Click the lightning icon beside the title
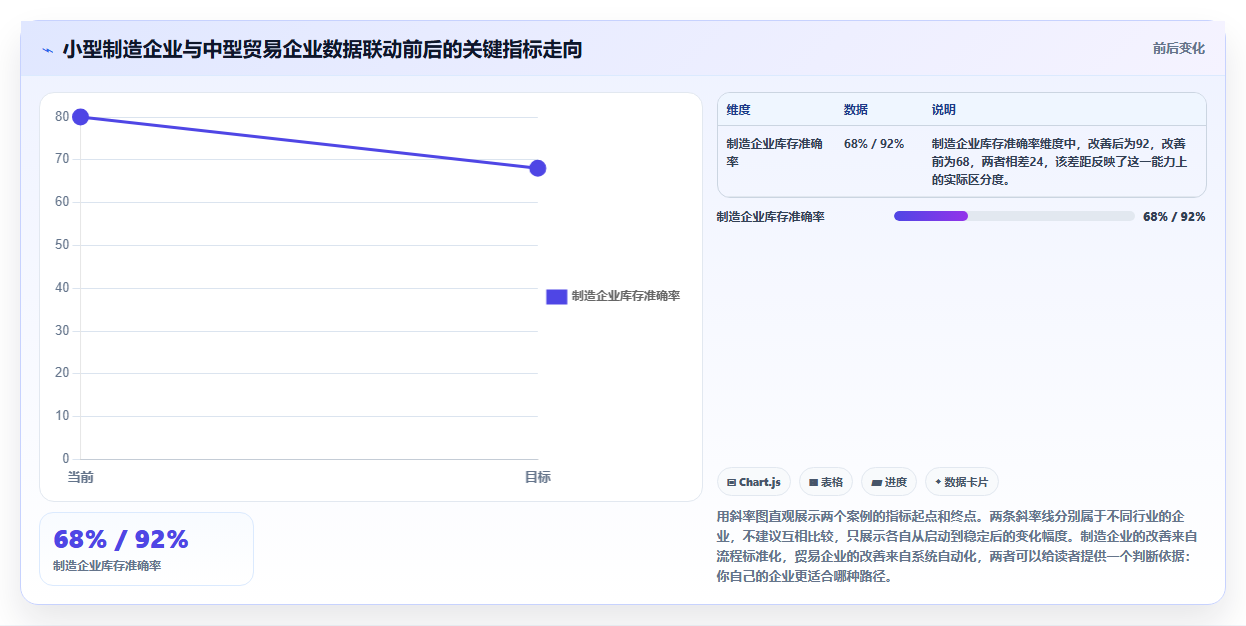Screen dimensions: 1246x626 pyautogui.click(x=47, y=49)
